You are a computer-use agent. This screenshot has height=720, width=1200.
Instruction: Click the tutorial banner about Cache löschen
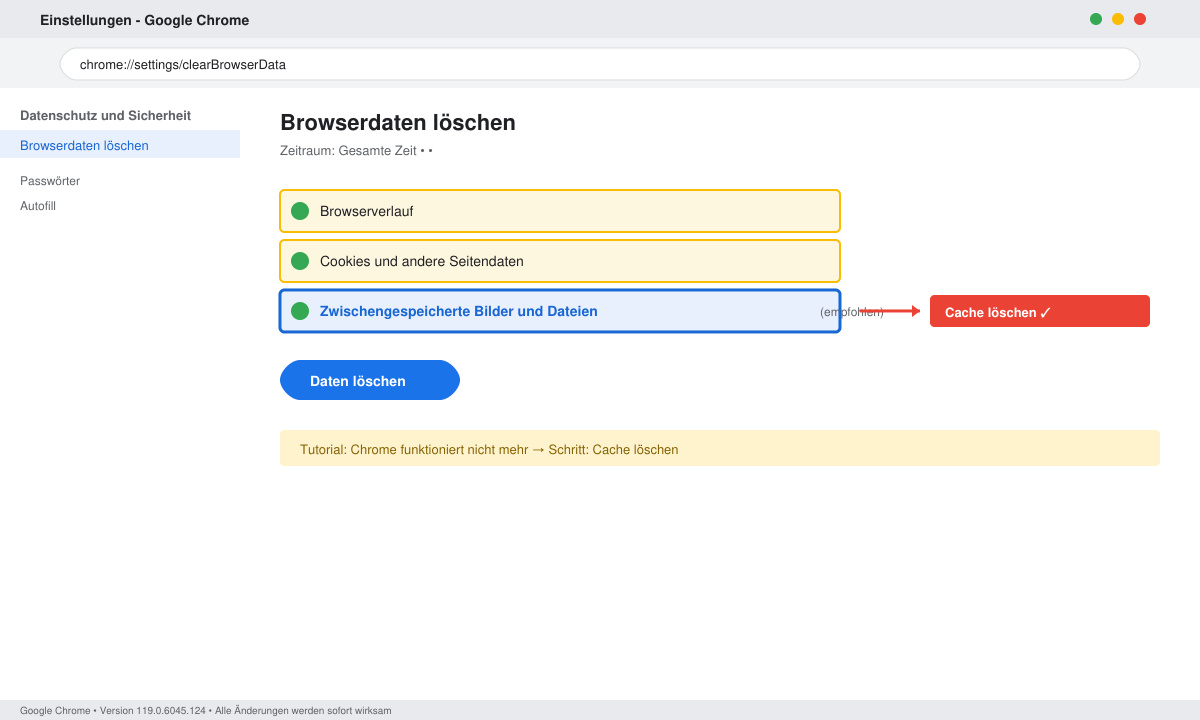point(720,448)
